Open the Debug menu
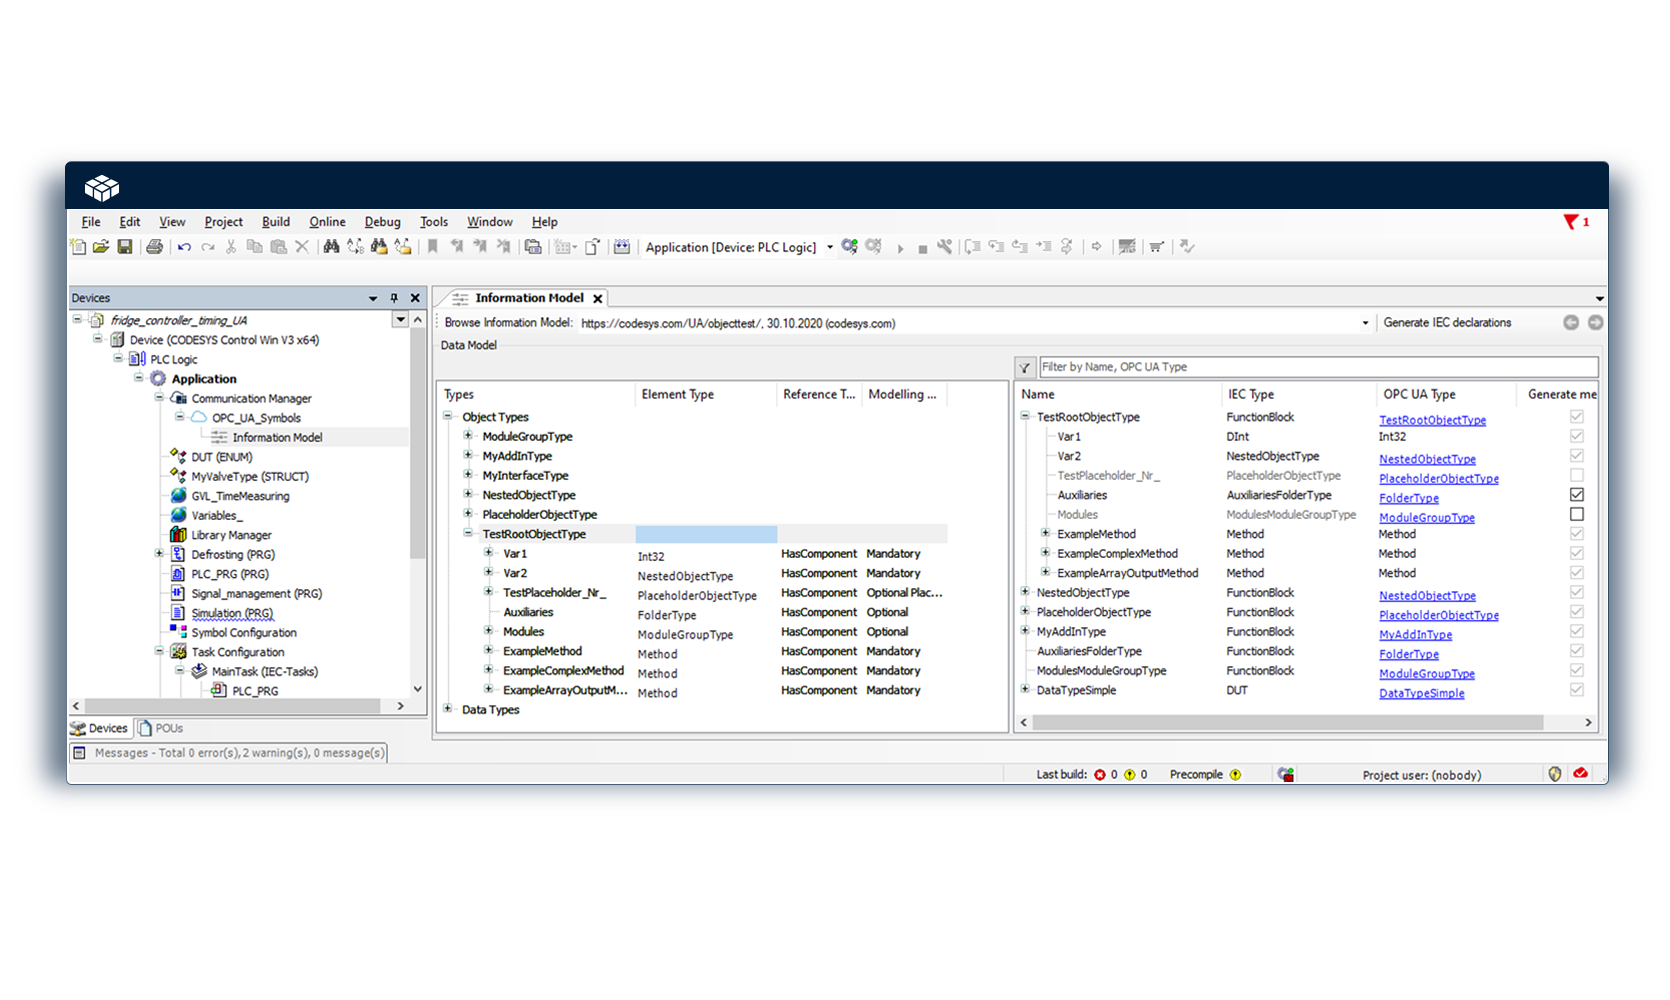This screenshot has height=1000, width=1670. [382, 222]
